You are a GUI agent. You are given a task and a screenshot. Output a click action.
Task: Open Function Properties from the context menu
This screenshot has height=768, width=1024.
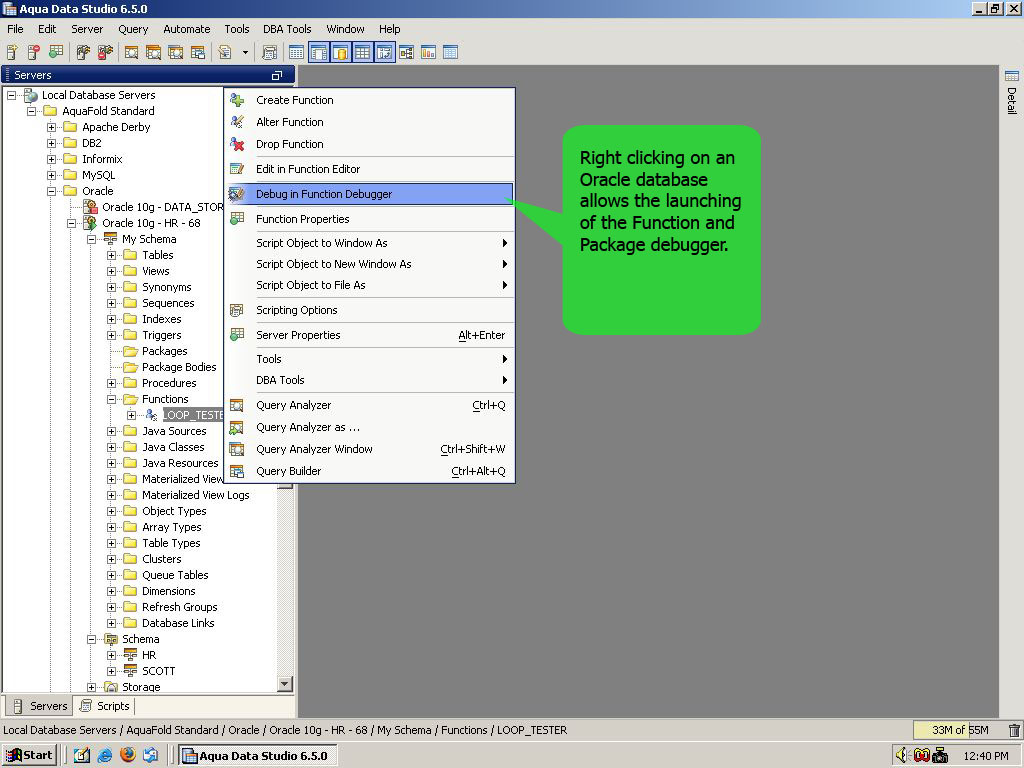[x=370, y=219]
